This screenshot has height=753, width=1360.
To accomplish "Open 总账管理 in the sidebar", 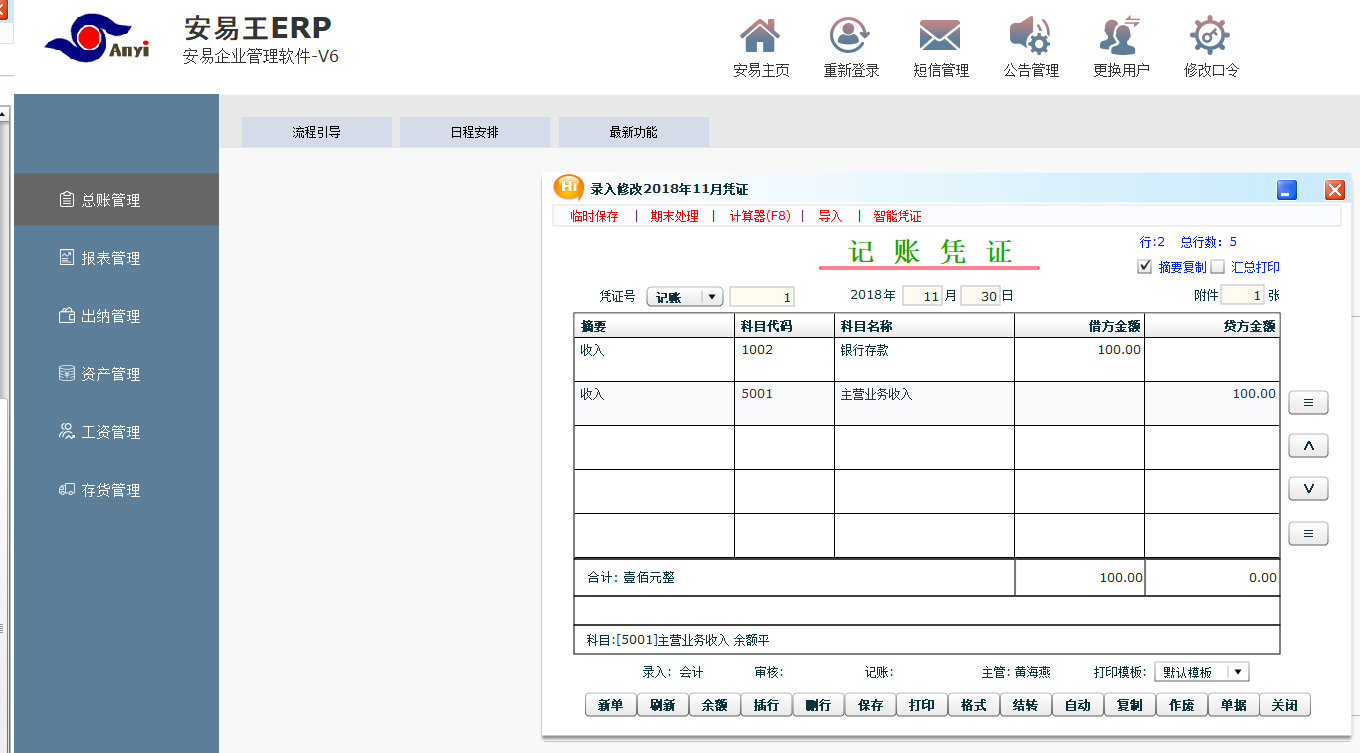I will click(116, 200).
